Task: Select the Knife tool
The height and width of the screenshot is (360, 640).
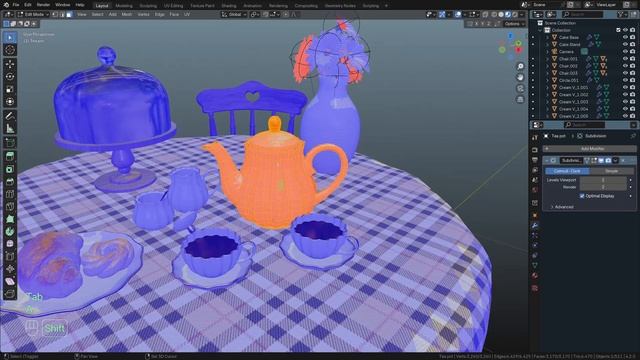Action: pyautogui.click(x=10, y=207)
